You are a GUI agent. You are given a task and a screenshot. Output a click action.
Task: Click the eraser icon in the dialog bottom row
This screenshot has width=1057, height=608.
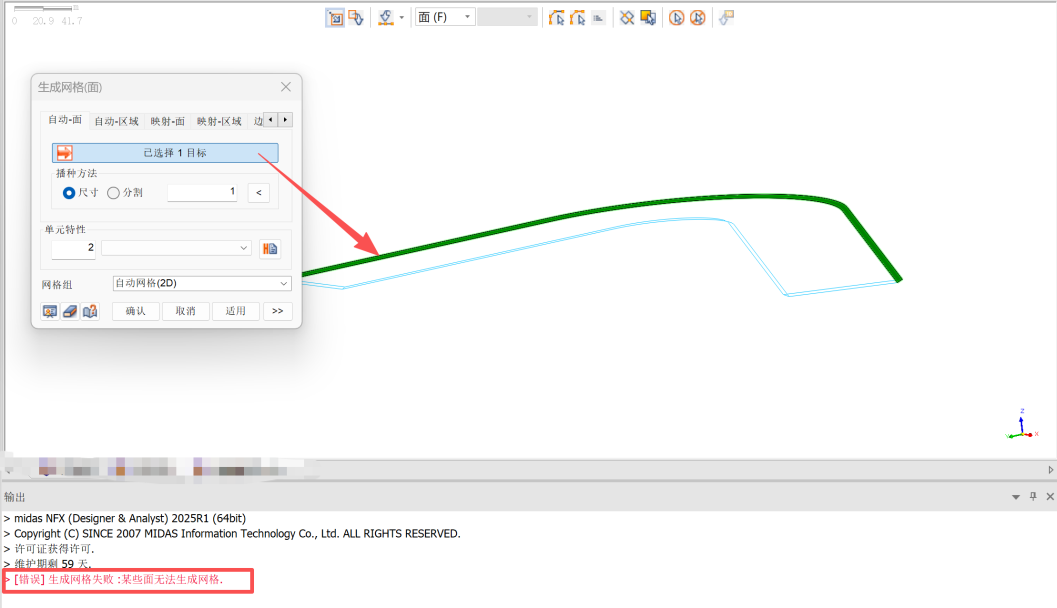[x=70, y=311]
